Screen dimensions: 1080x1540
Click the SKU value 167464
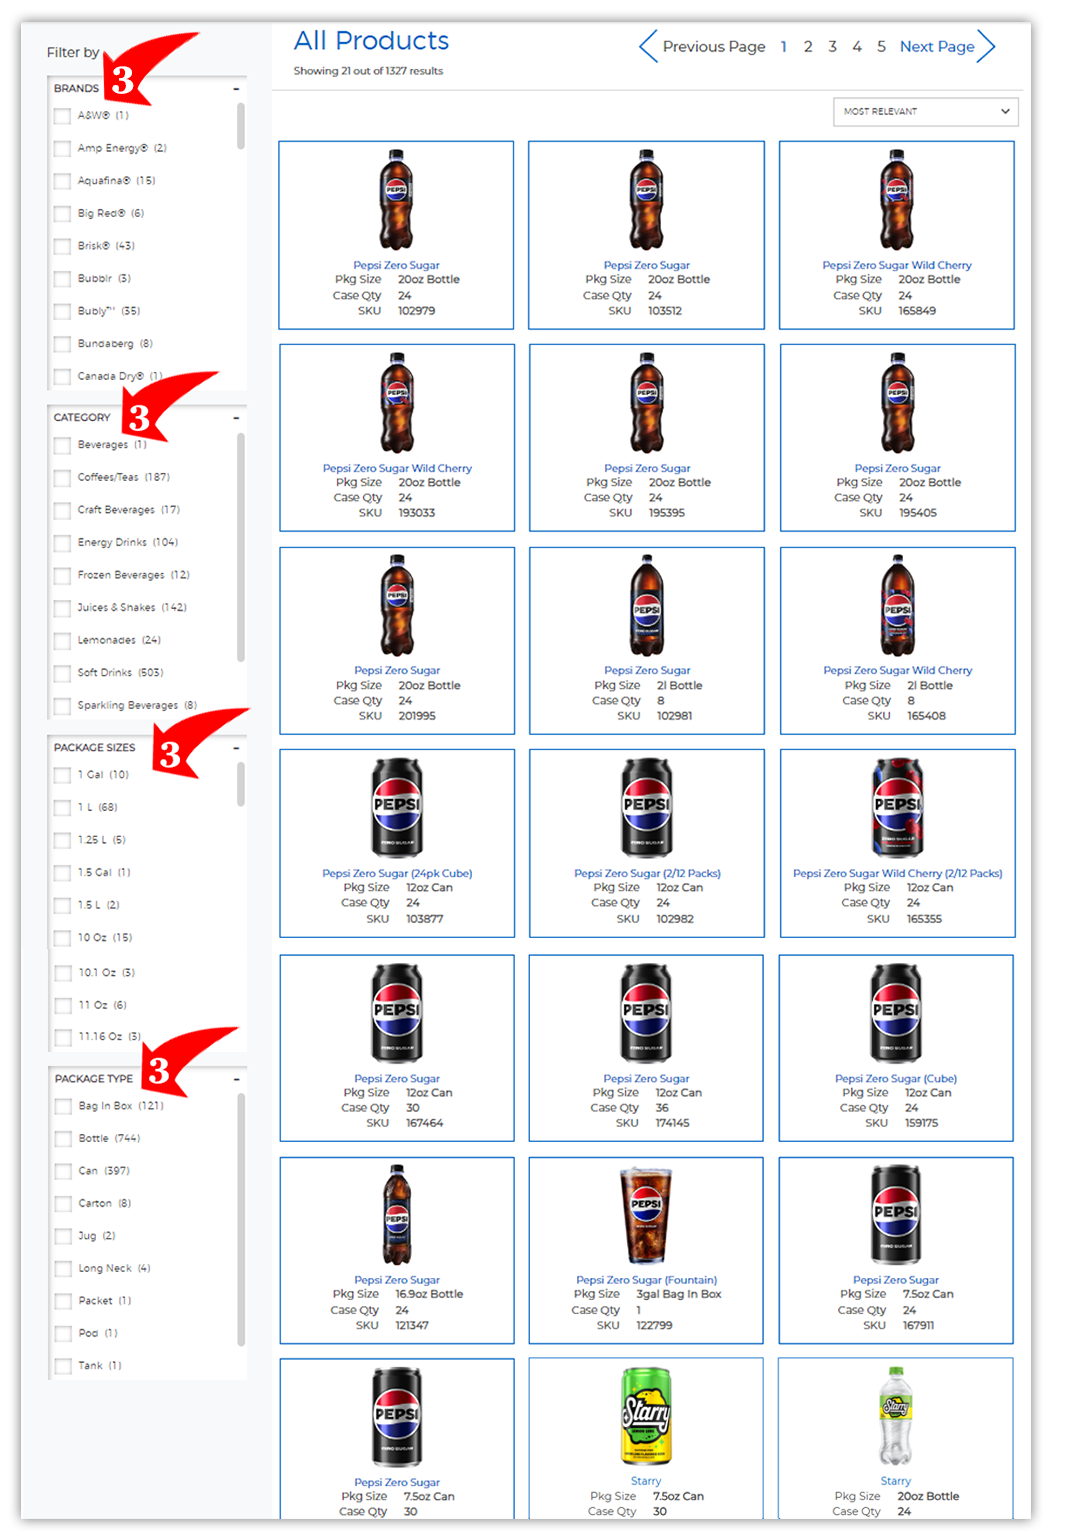point(424,1123)
